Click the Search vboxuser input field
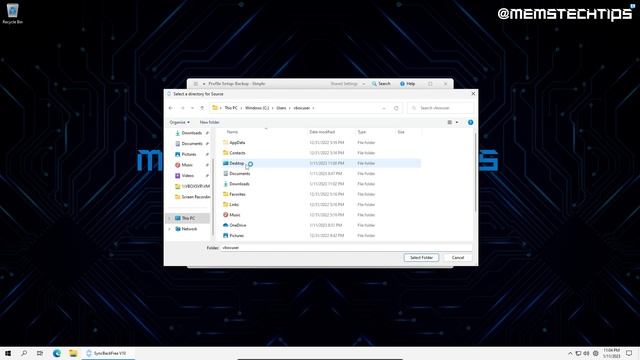640x360 pixels. (441, 108)
